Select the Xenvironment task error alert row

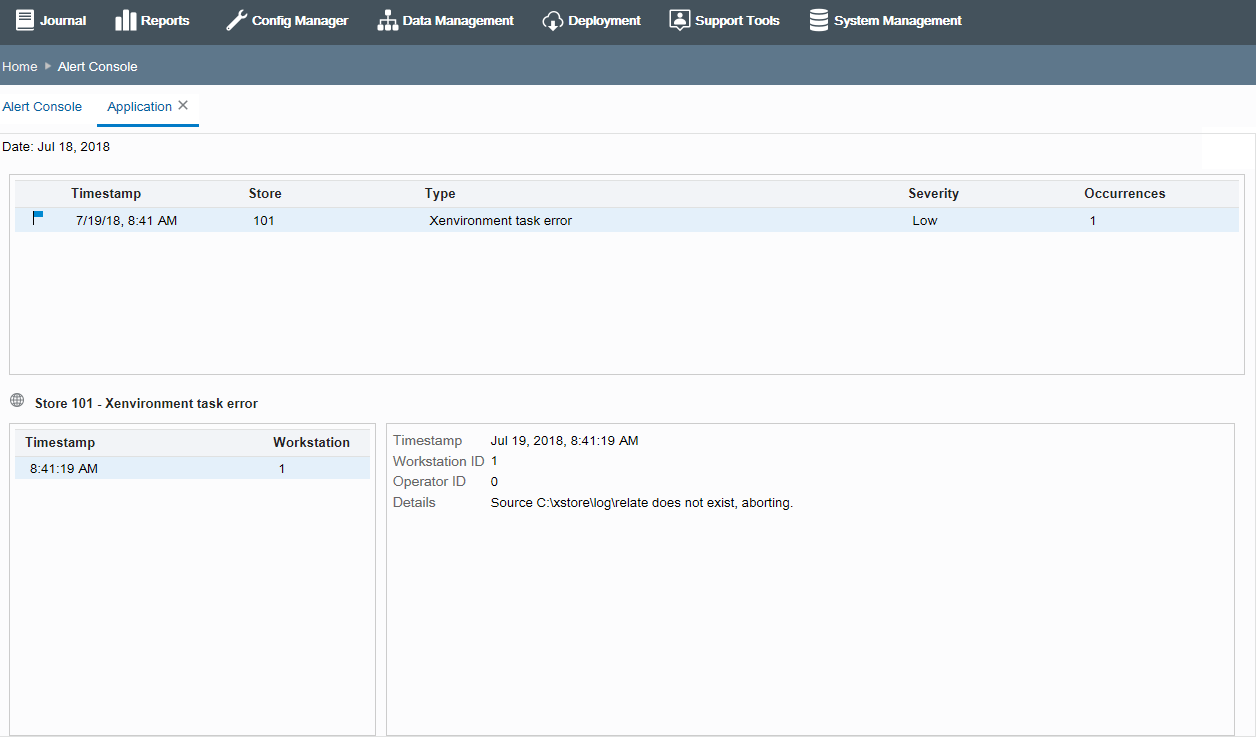[x=500, y=220]
